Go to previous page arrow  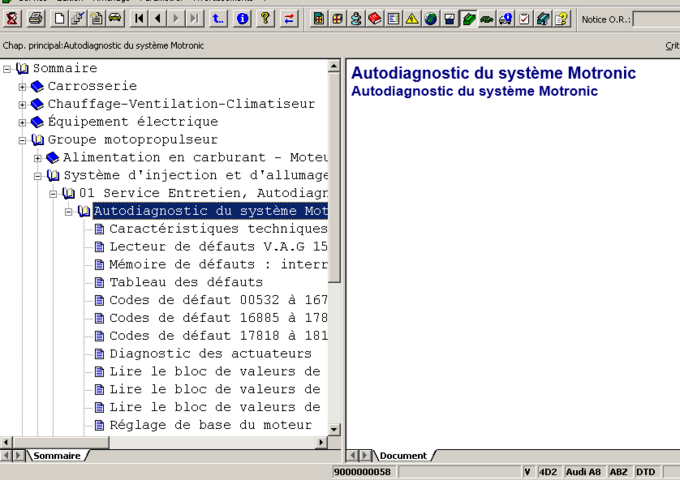click(158, 19)
